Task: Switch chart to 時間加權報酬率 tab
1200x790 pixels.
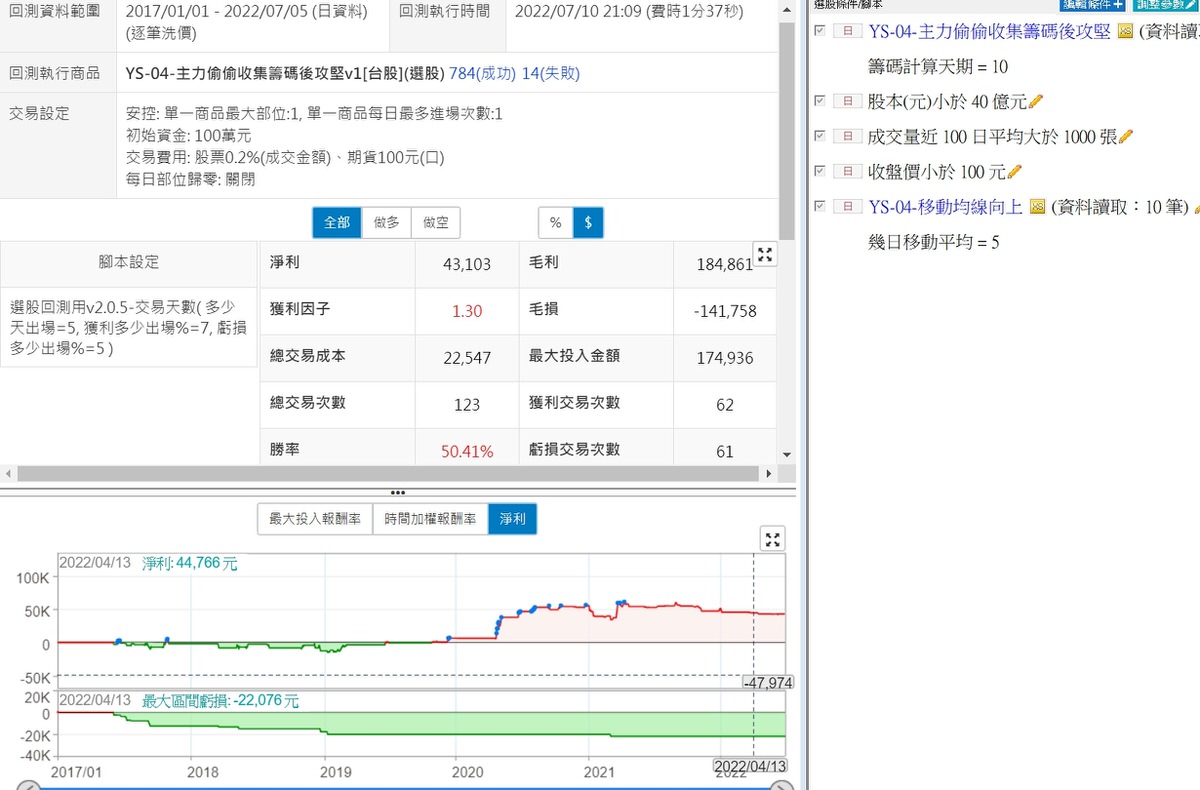Action: coord(430,519)
